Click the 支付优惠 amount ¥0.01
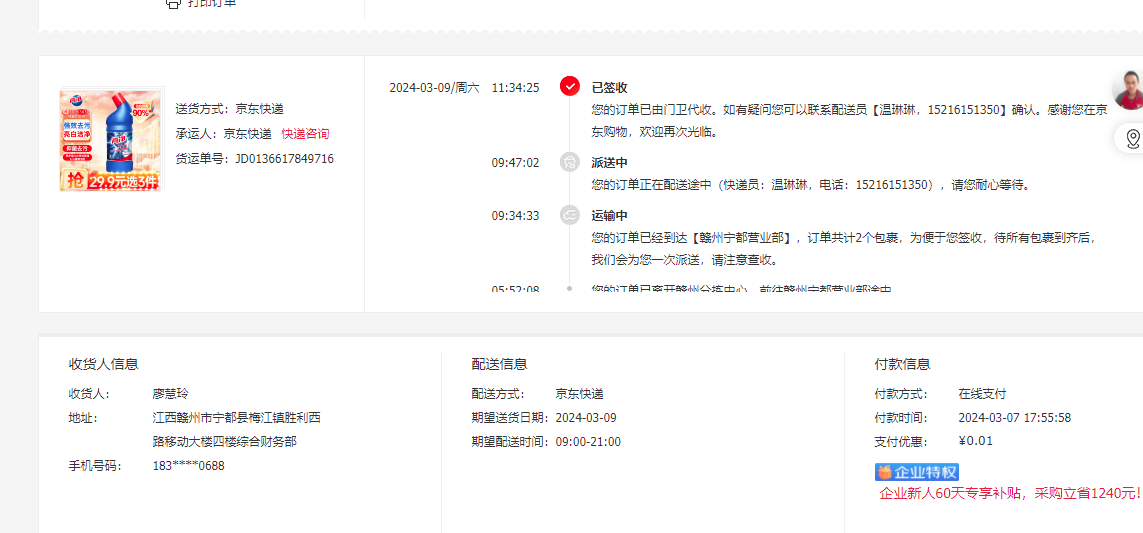 (x=975, y=441)
